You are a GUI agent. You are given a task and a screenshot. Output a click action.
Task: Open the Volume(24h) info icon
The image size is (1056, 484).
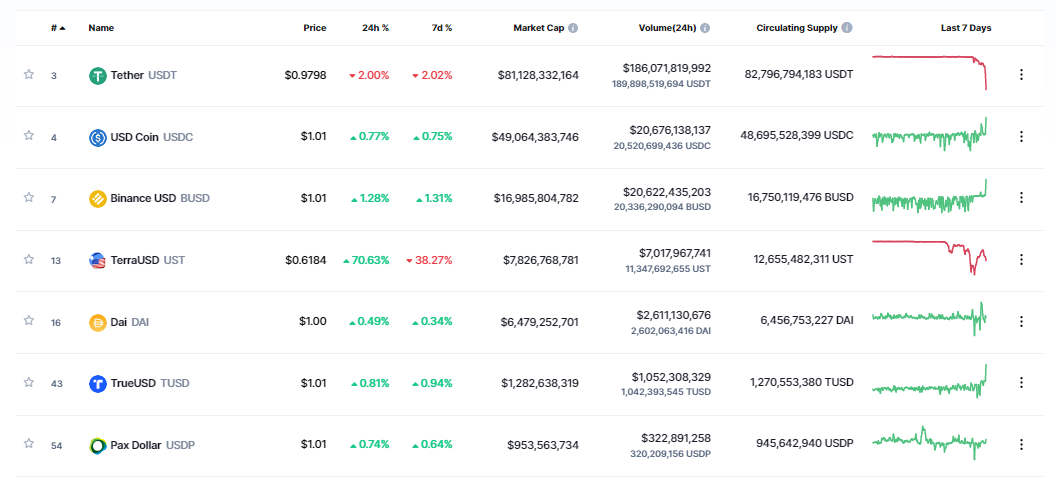coord(705,28)
